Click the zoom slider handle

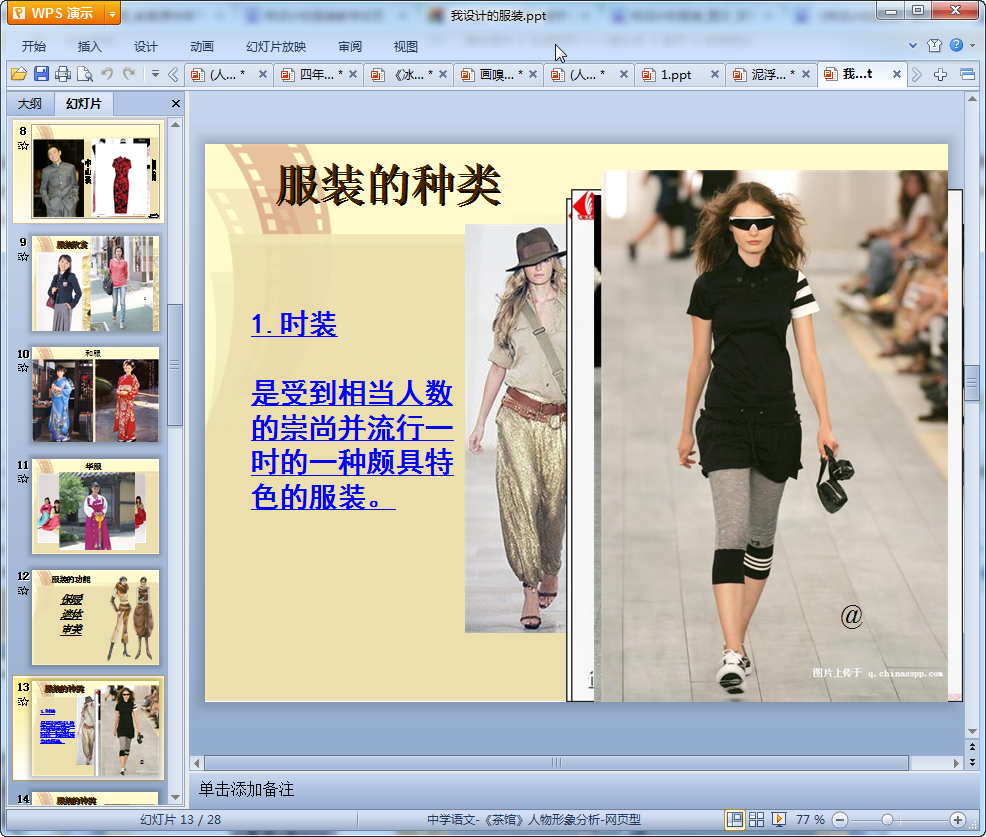887,820
